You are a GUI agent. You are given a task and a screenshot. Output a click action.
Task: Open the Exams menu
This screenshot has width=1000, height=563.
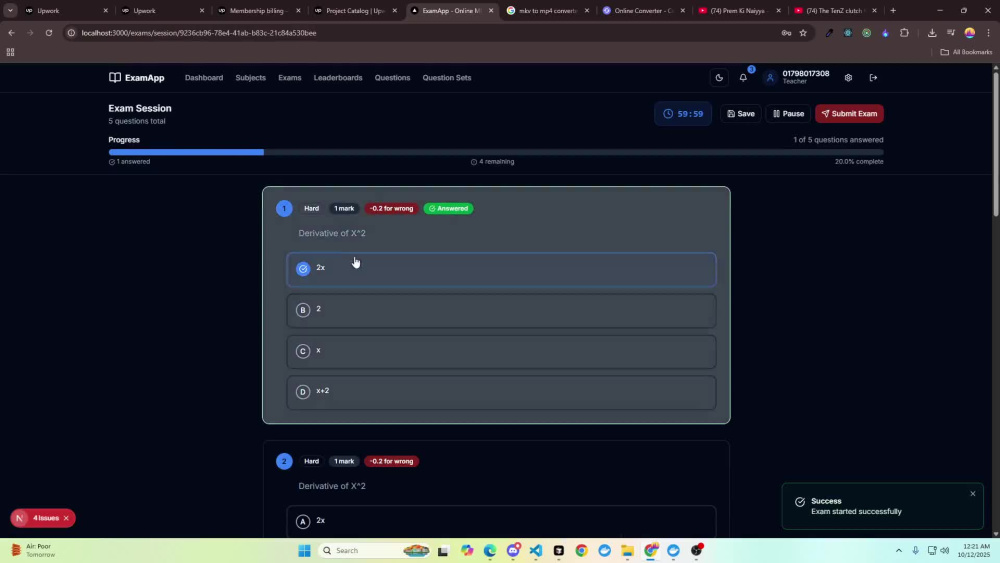[290, 78]
